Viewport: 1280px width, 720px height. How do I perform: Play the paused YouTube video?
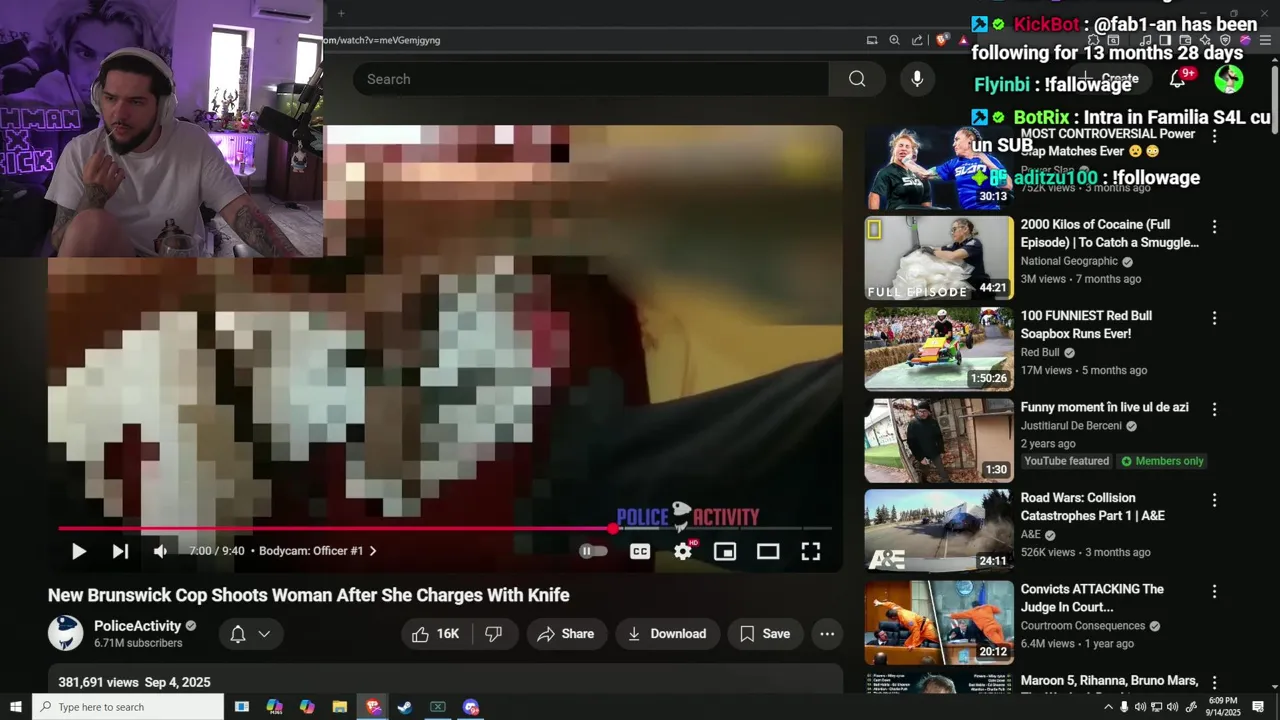coord(78,551)
